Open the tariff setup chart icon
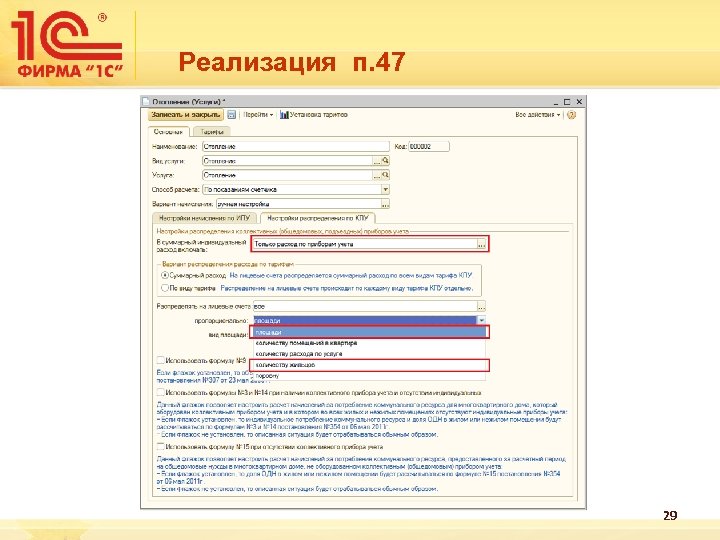720x540 pixels. point(284,115)
